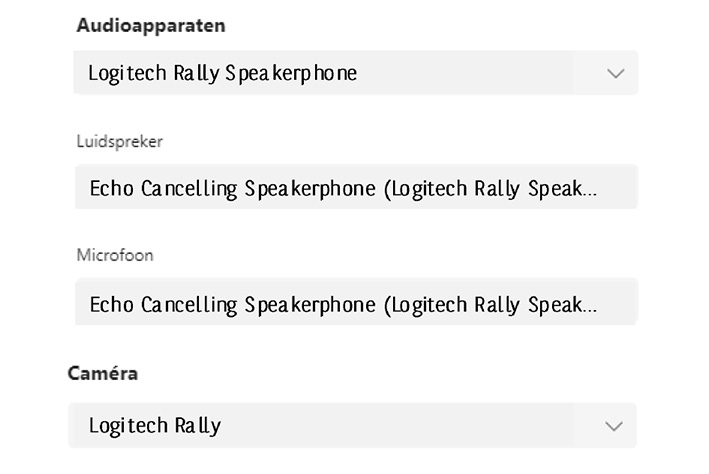709x474 pixels.
Task: Click the Microfoon Echo Cancelling Speakerphone value
Action: tap(343, 304)
